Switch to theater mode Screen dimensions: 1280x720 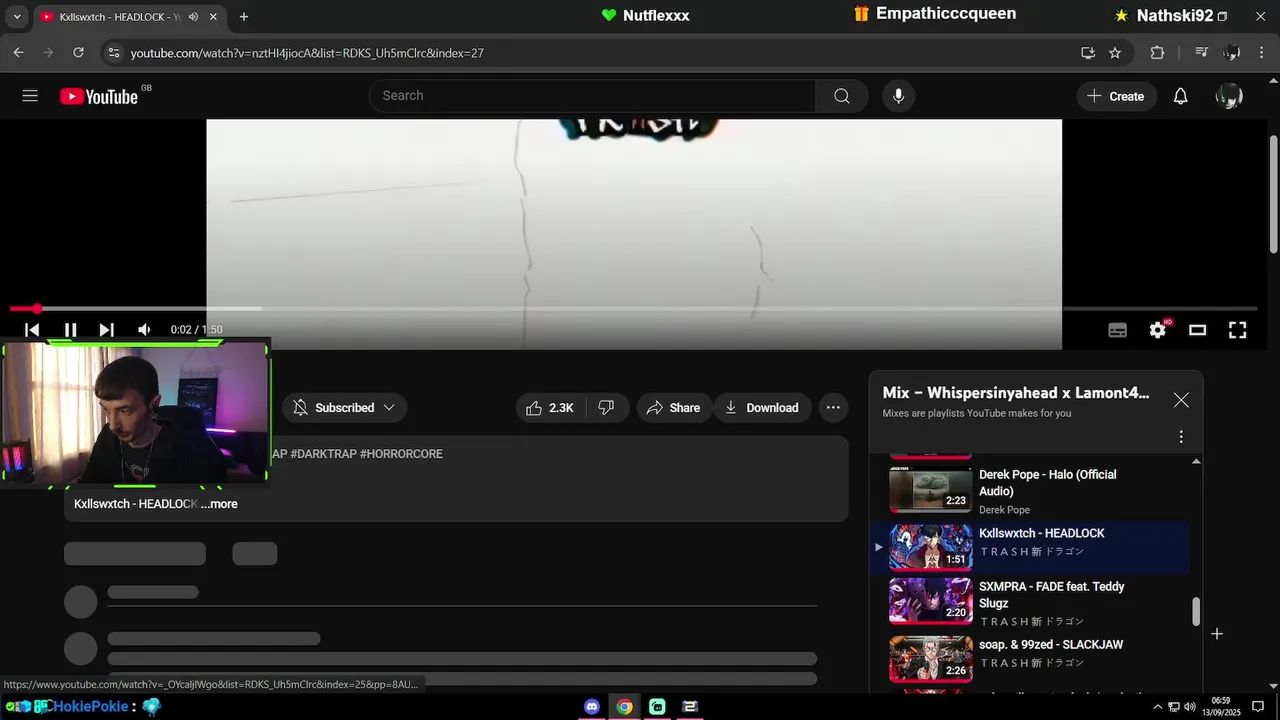tap(1197, 330)
